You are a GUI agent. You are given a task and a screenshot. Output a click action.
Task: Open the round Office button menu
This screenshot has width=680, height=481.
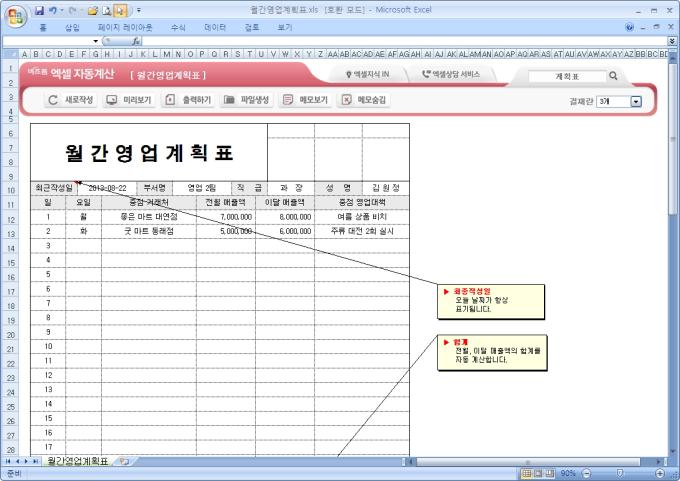(x=16, y=16)
